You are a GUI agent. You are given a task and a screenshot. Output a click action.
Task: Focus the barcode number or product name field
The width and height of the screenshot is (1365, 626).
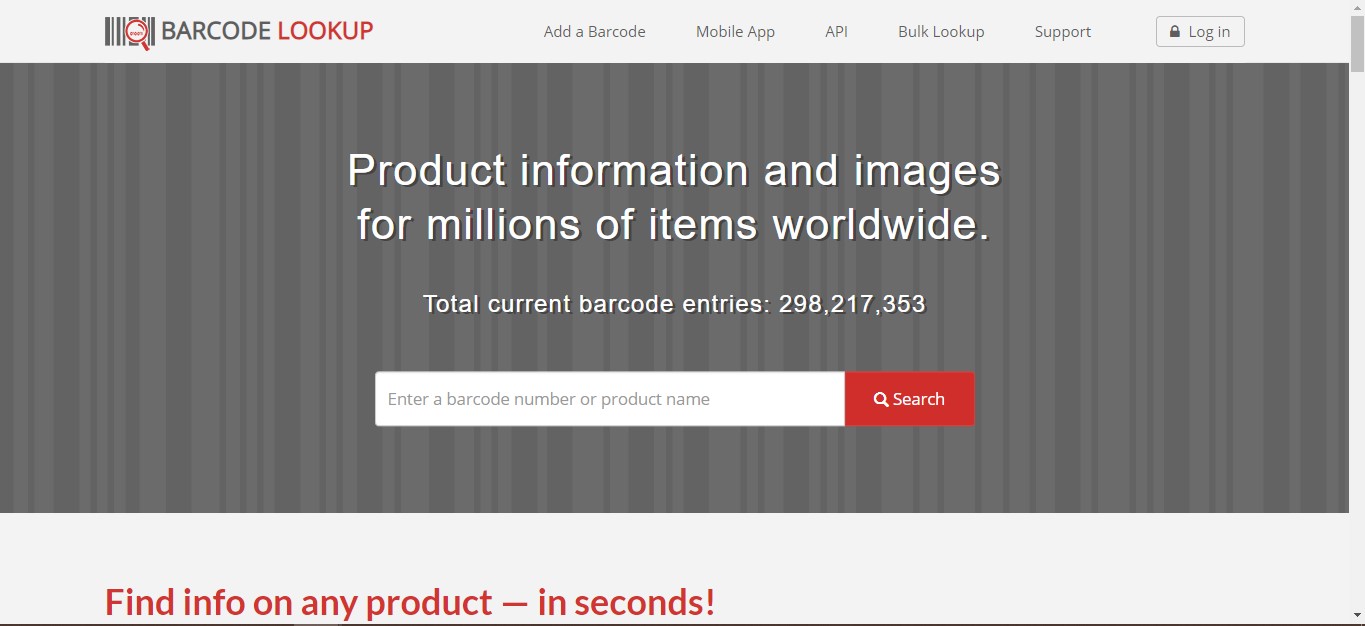[x=610, y=399]
